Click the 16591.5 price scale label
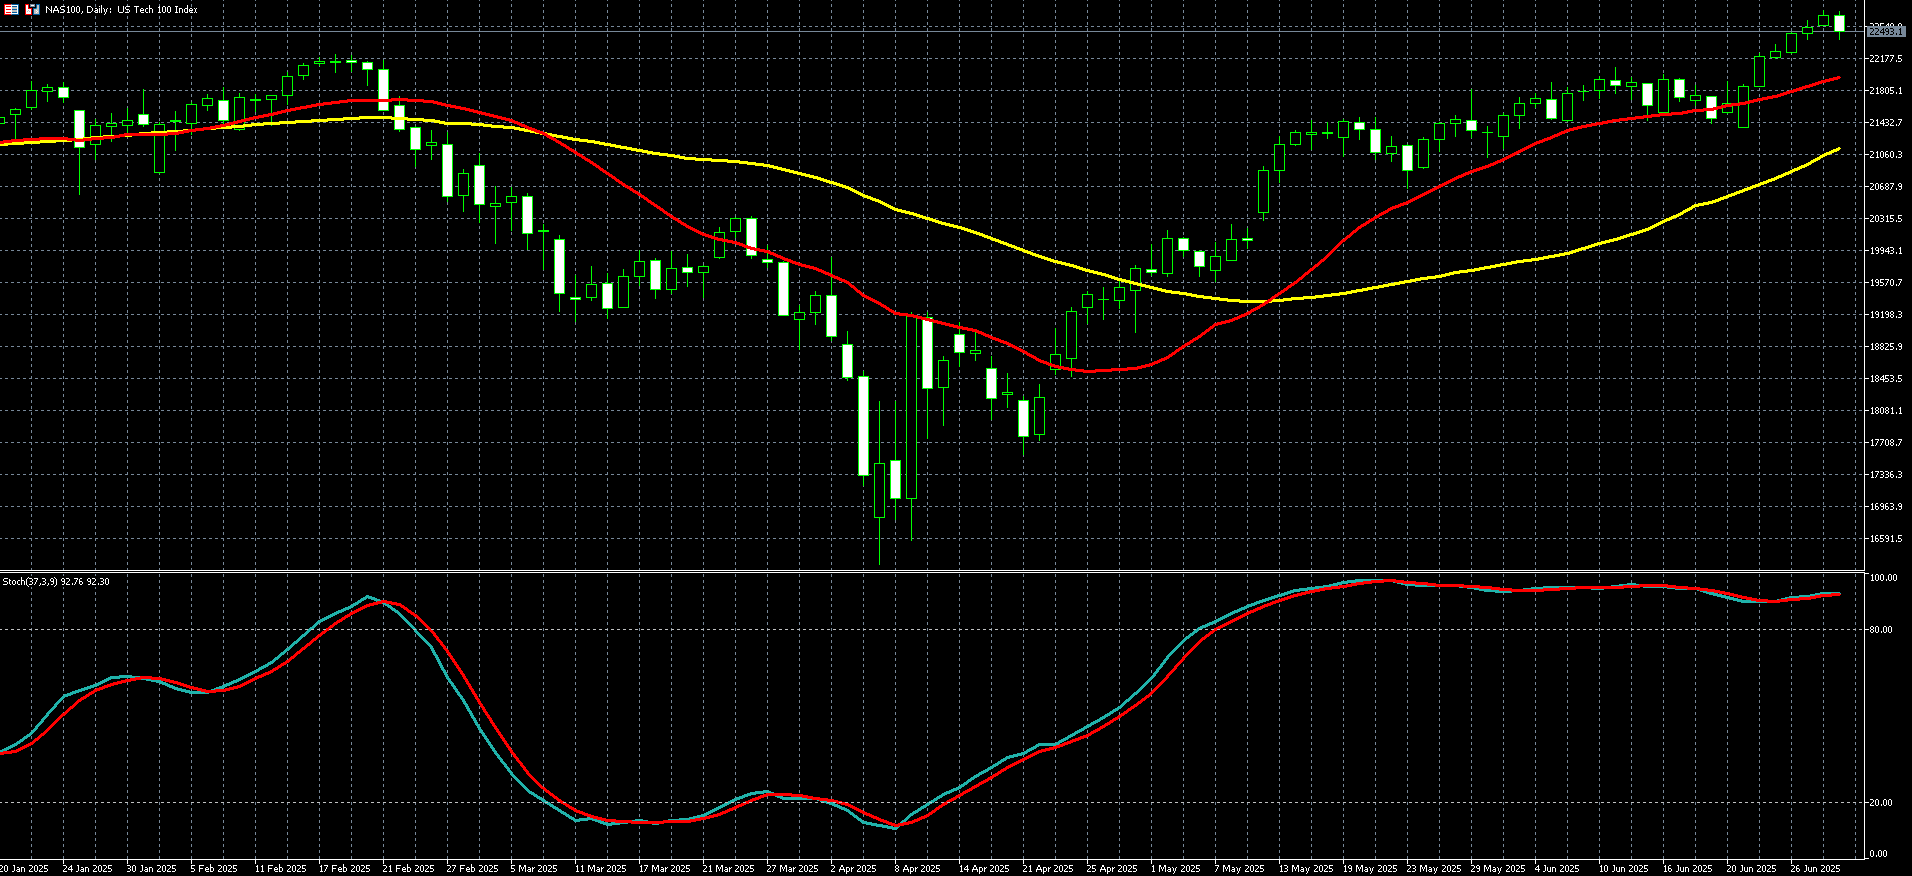The image size is (1912, 876). tap(1885, 539)
